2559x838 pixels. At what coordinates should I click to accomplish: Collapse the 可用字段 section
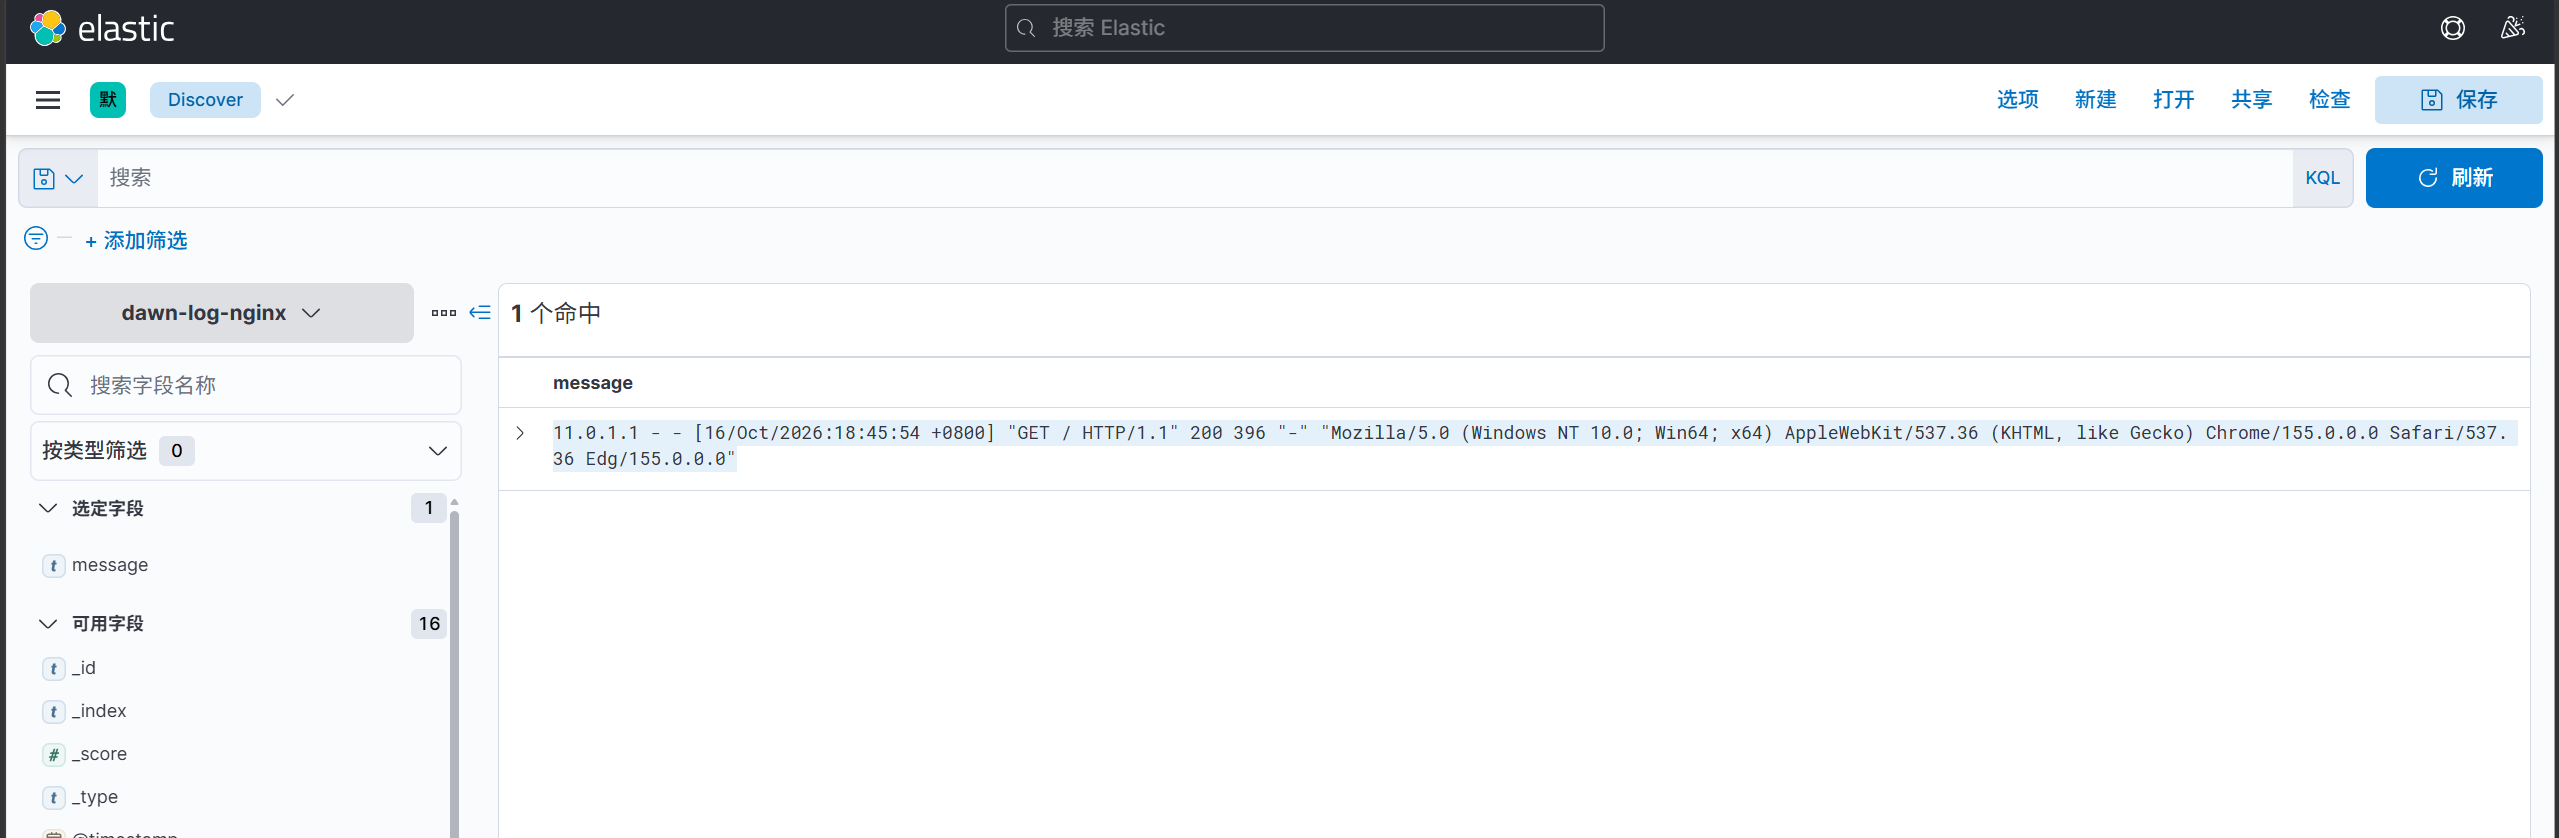pos(48,624)
